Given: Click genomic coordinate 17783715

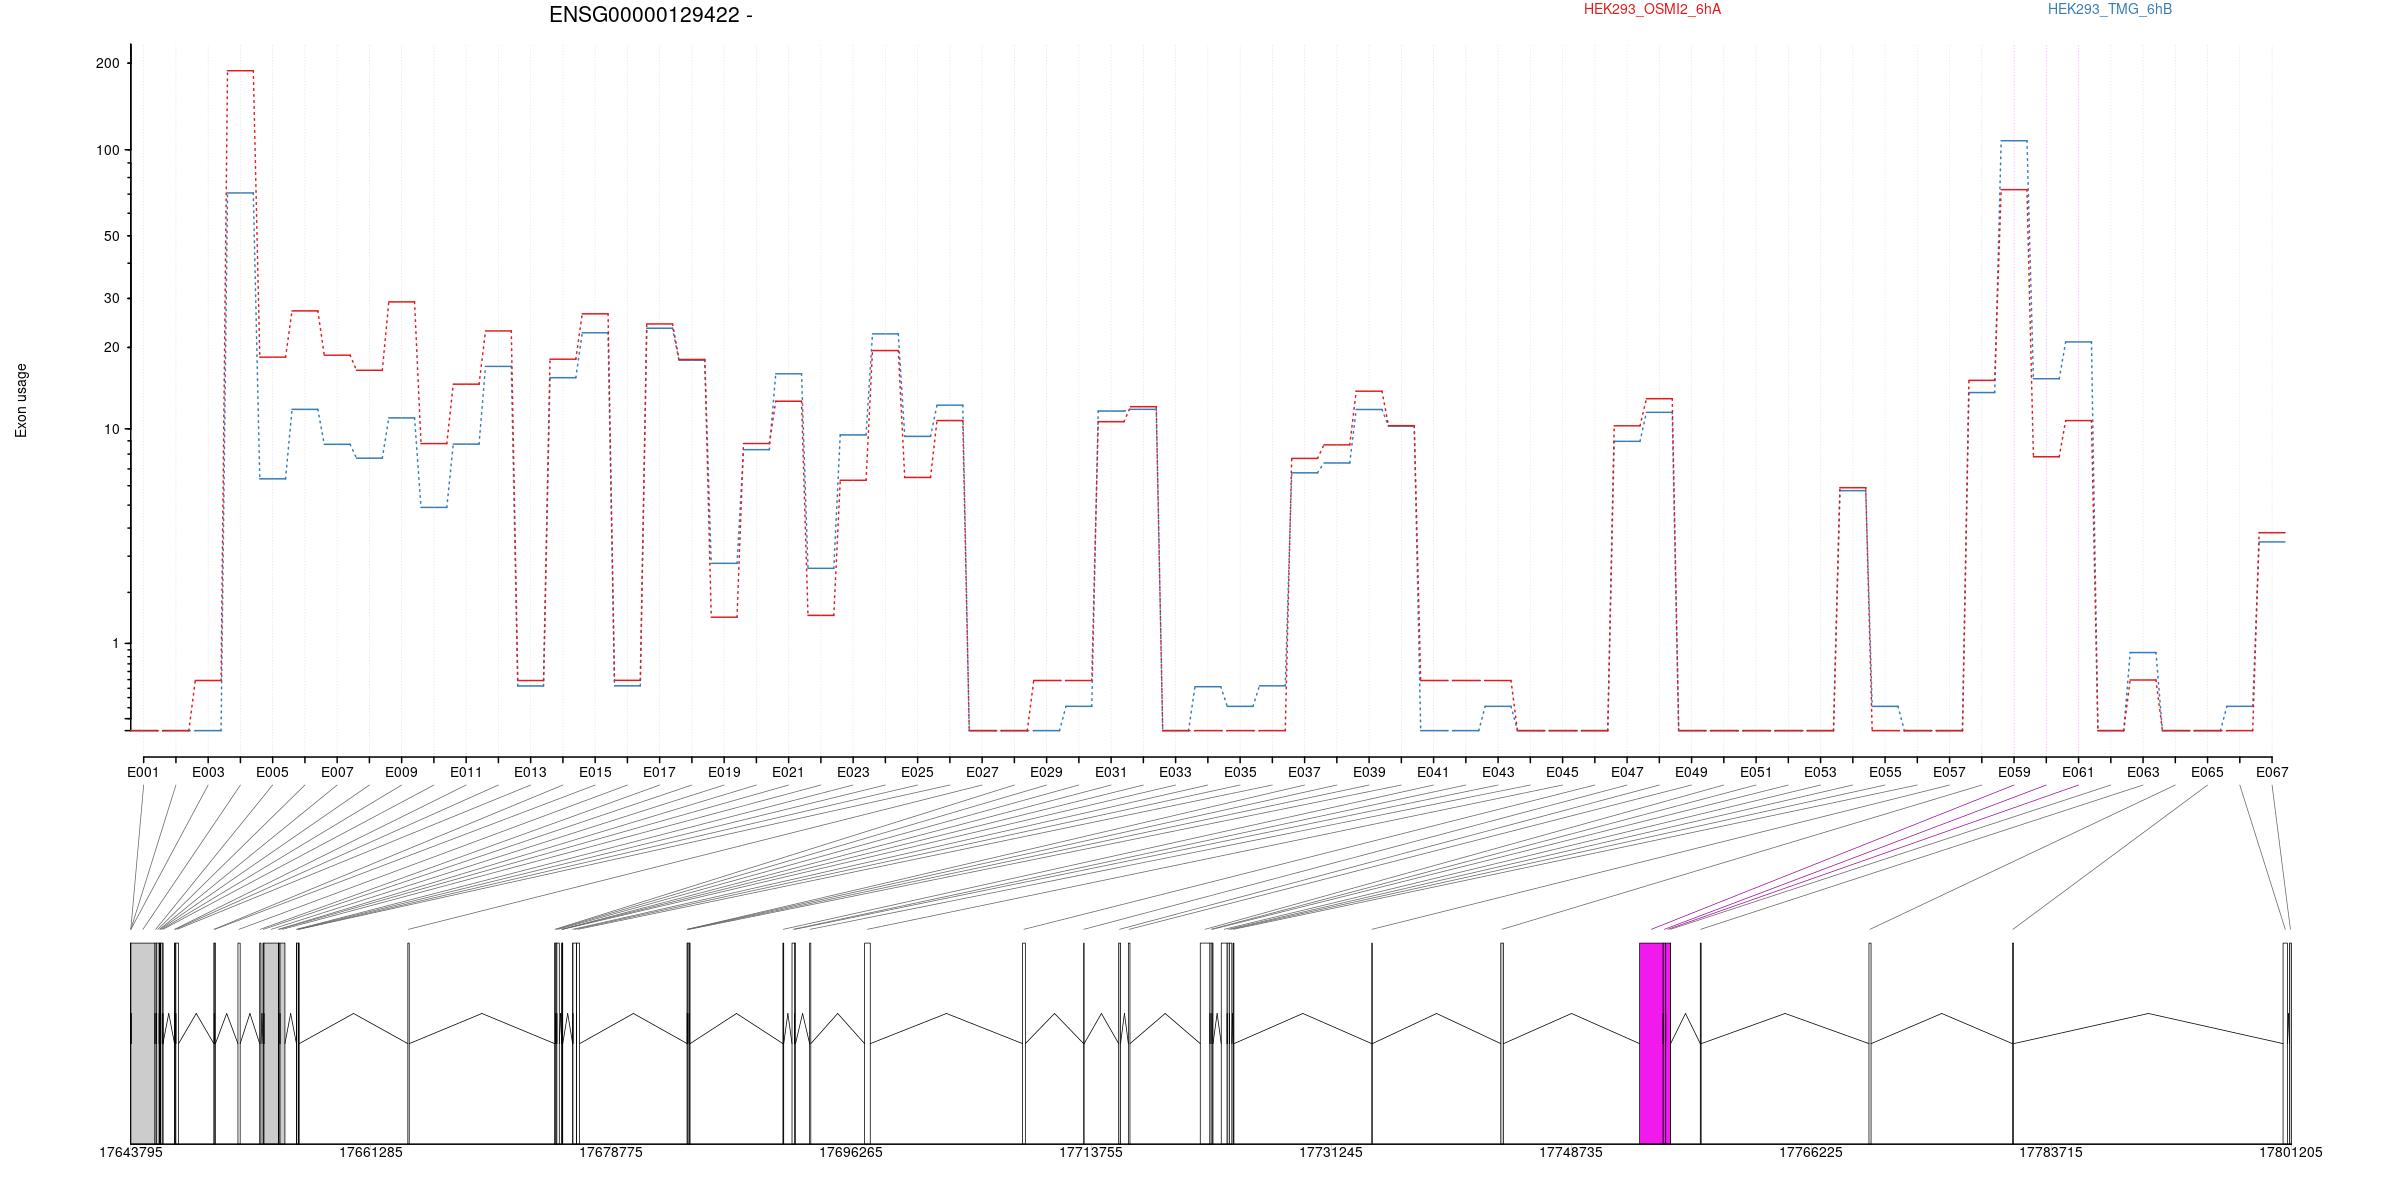Looking at the screenshot, I should (x=2051, y=1153).
